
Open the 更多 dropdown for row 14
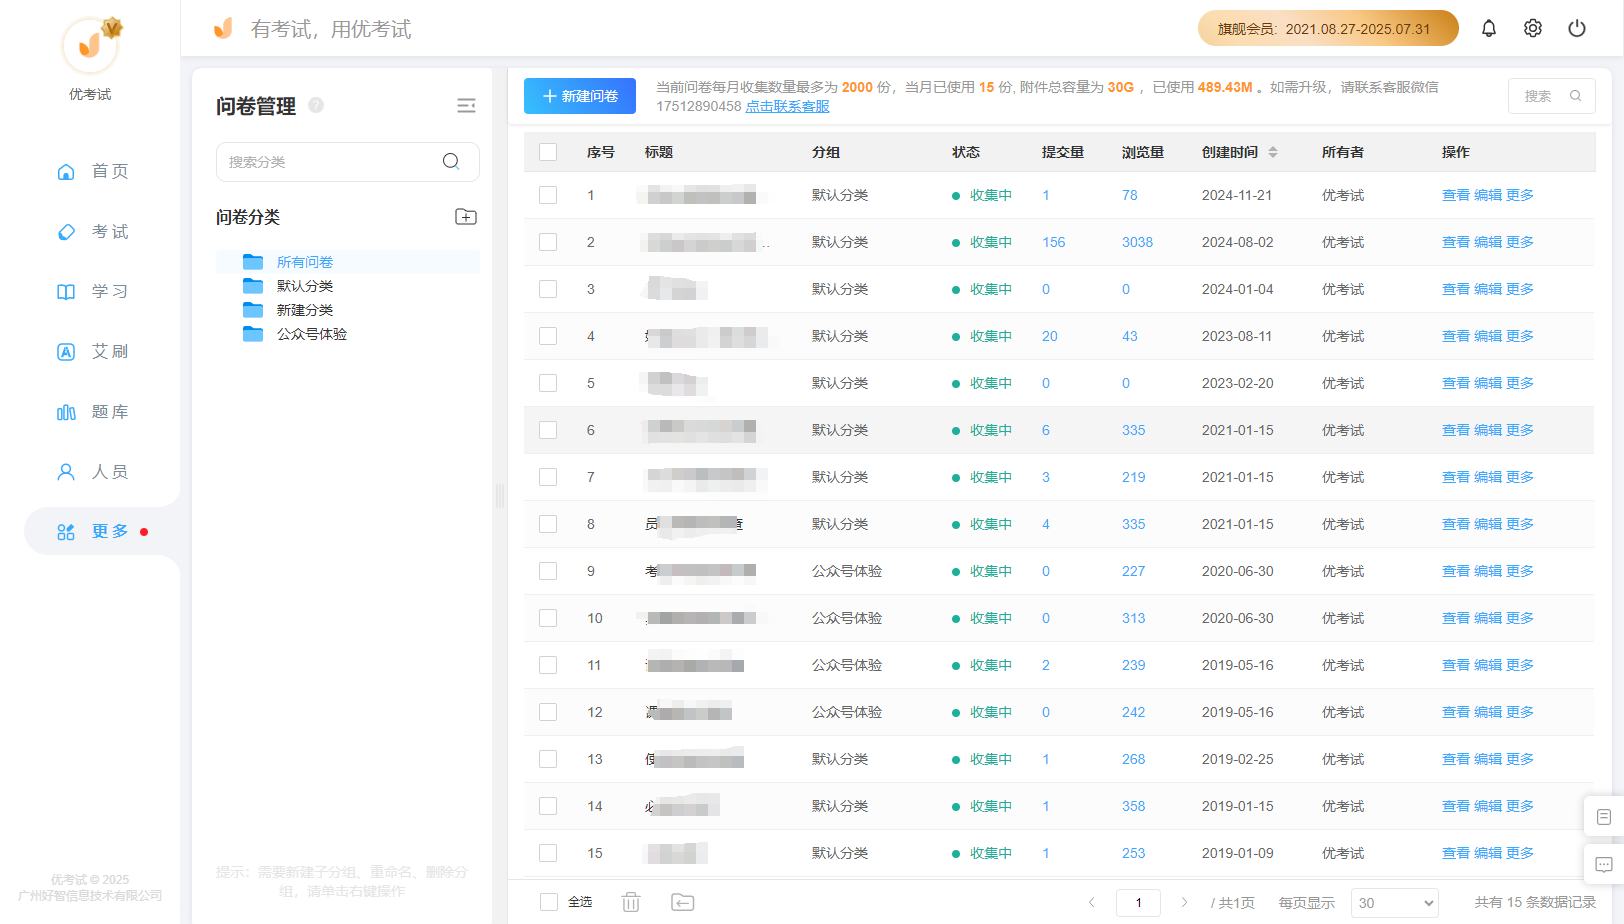[x=1520, y=806]
